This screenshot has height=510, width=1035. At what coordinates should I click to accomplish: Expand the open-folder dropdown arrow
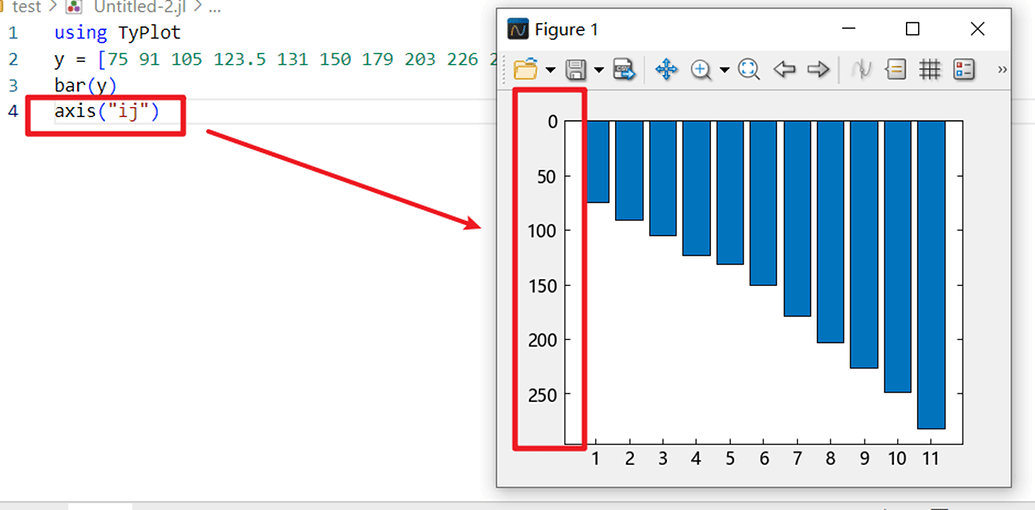[x=550, y=70]
